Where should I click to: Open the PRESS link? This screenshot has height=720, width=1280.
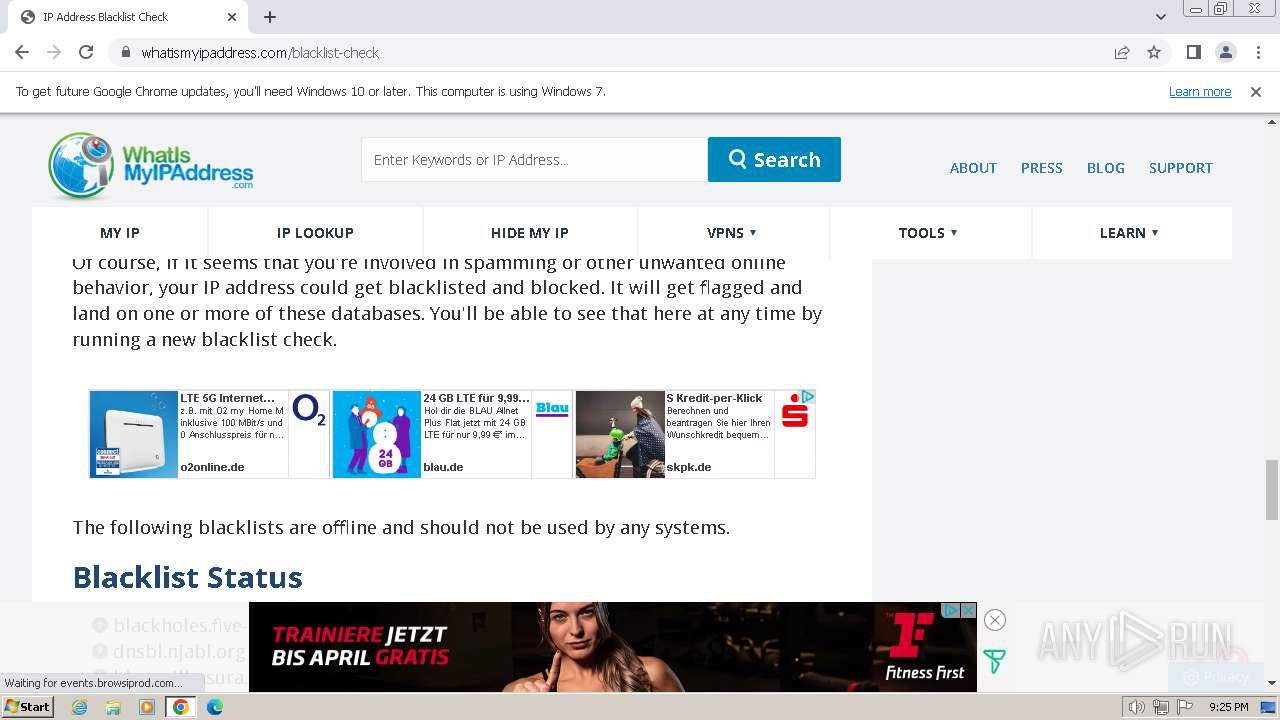point(1041,168)
